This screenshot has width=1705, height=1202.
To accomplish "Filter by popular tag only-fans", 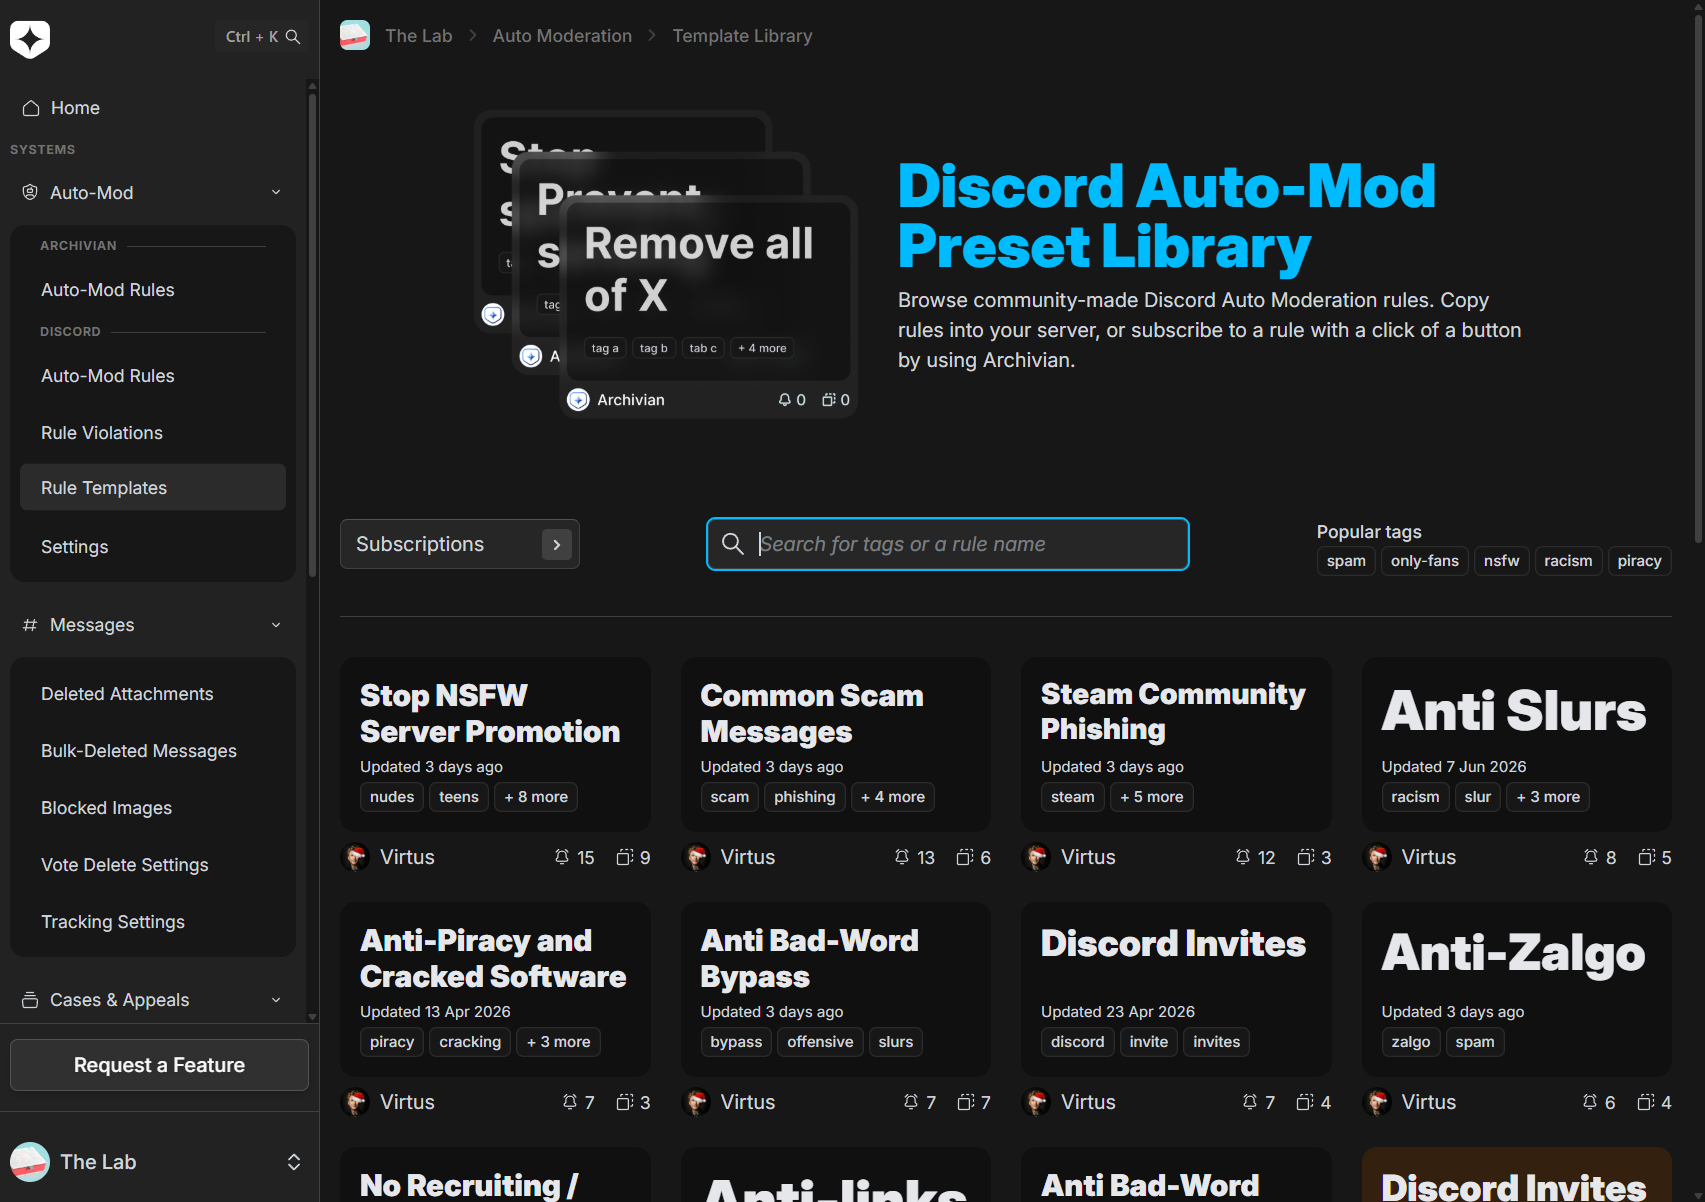I will (1425, 561).
